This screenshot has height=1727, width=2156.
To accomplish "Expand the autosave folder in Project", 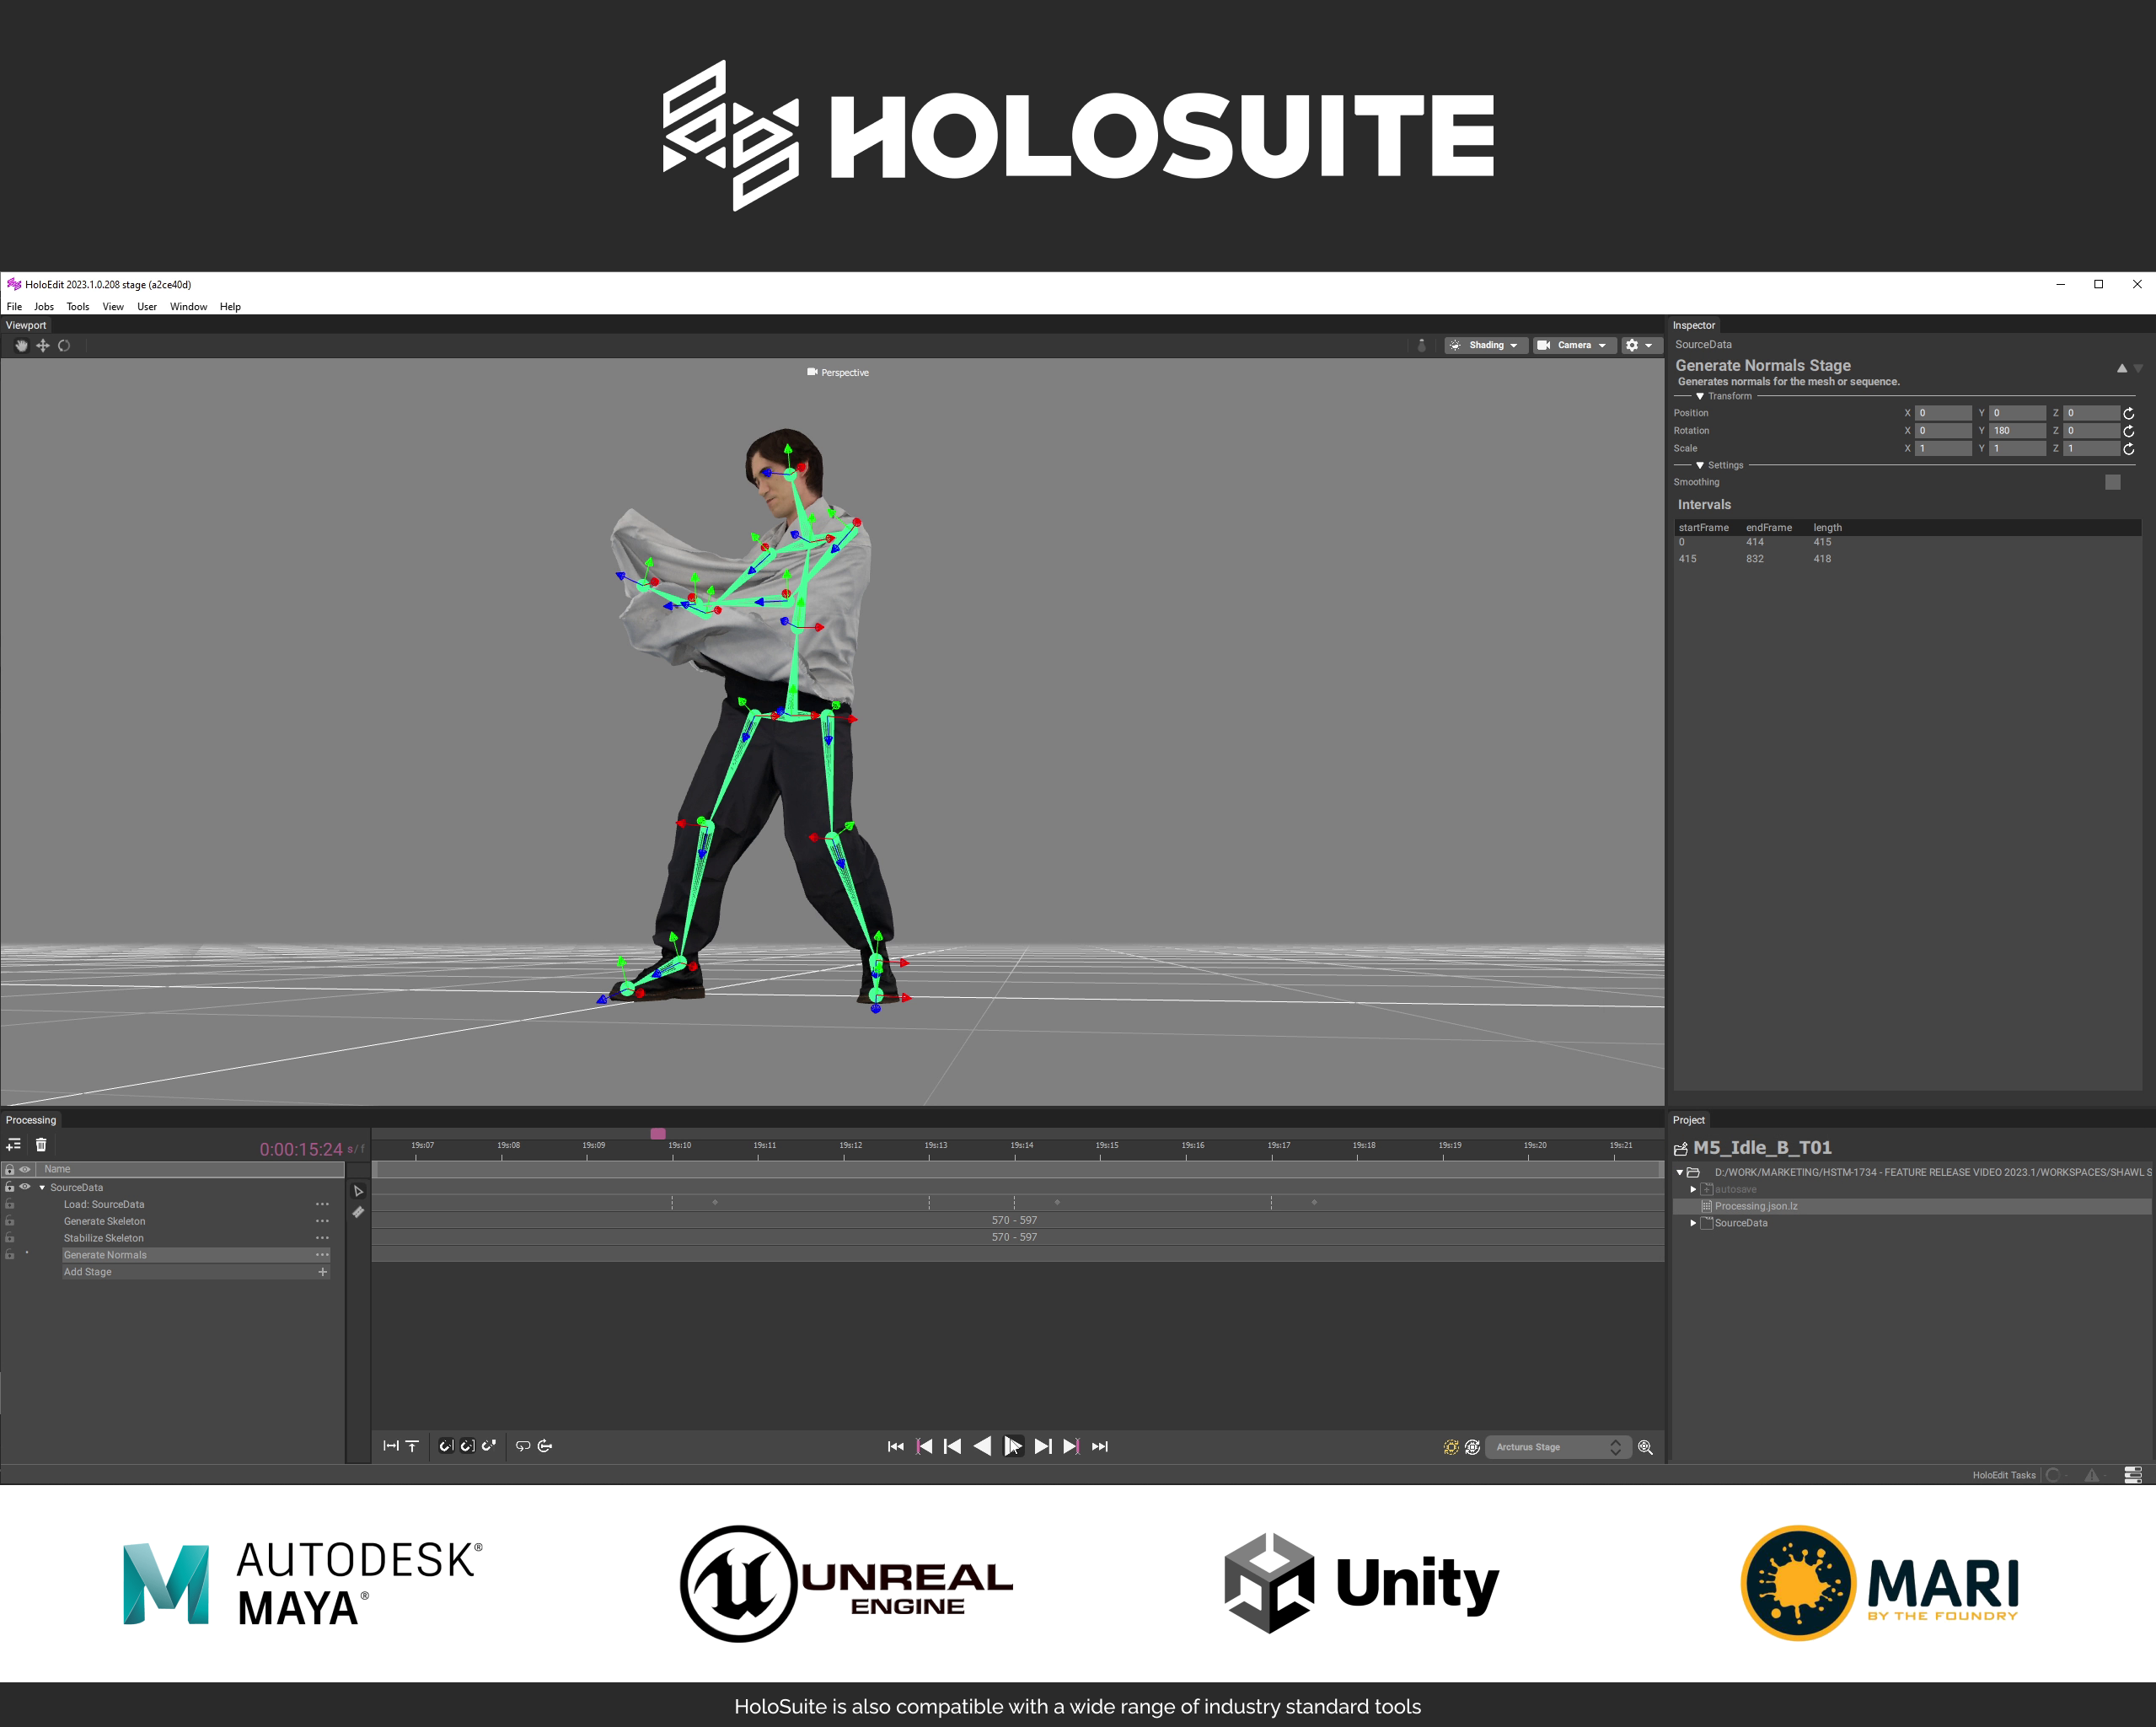I will click(1693, 1189).
